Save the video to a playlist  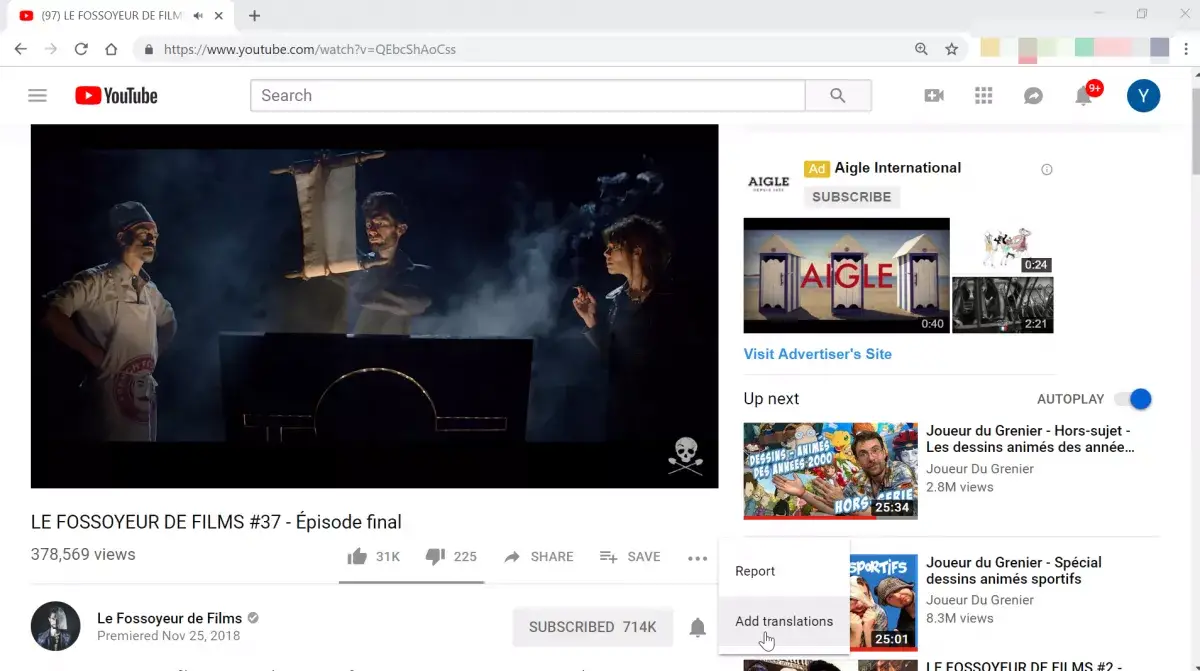[x=630, y=557]
